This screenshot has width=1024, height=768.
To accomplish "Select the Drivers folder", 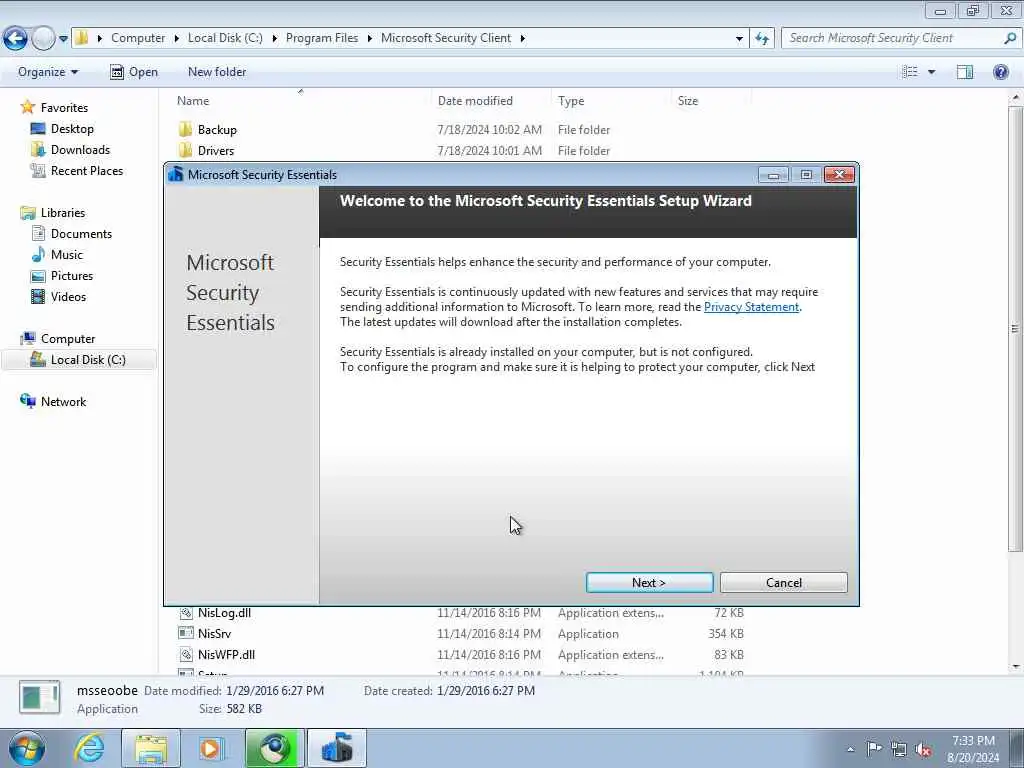I will click(x=216, y=151).
